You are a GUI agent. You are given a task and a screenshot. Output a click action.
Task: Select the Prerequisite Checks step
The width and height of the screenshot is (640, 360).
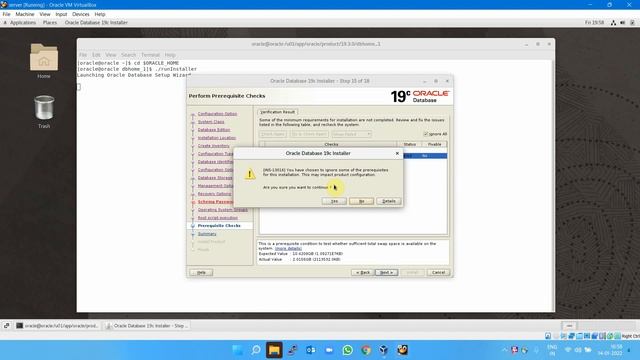click(x=219, y=226)
